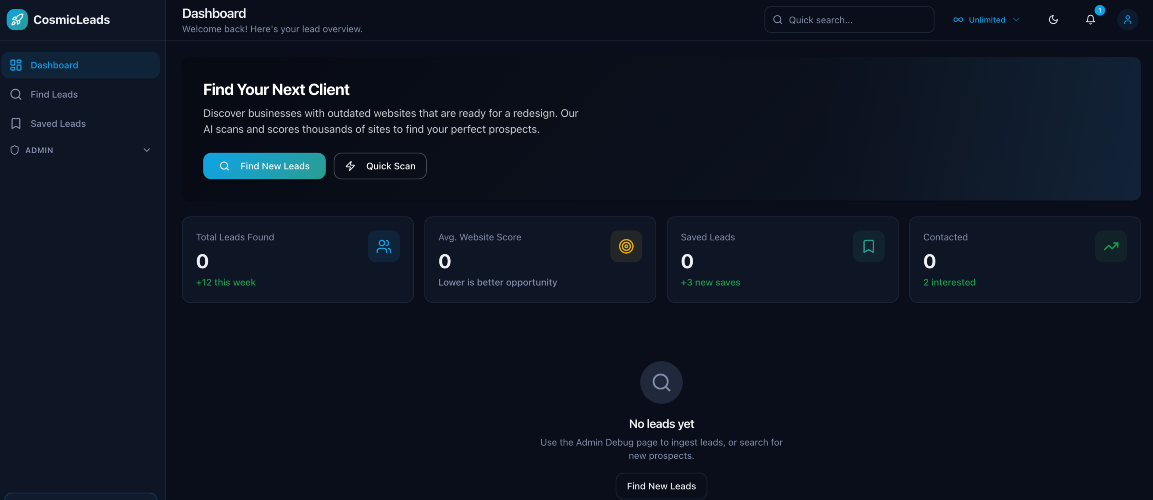Expand the ADMIN sidebar section chevron
Image resolution: width=1153 pixels, height=500 pixels.
pyautogui.click(x=147, y=150)
